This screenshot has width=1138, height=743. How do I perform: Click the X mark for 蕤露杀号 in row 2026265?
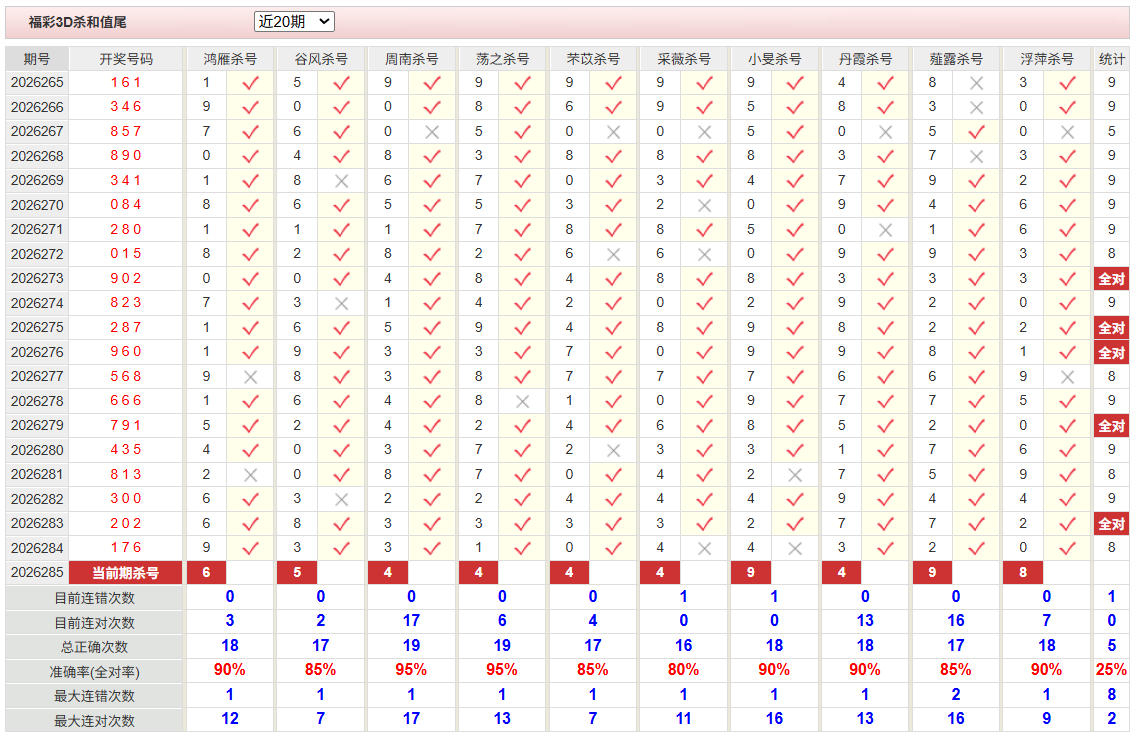tap(977, 83)
